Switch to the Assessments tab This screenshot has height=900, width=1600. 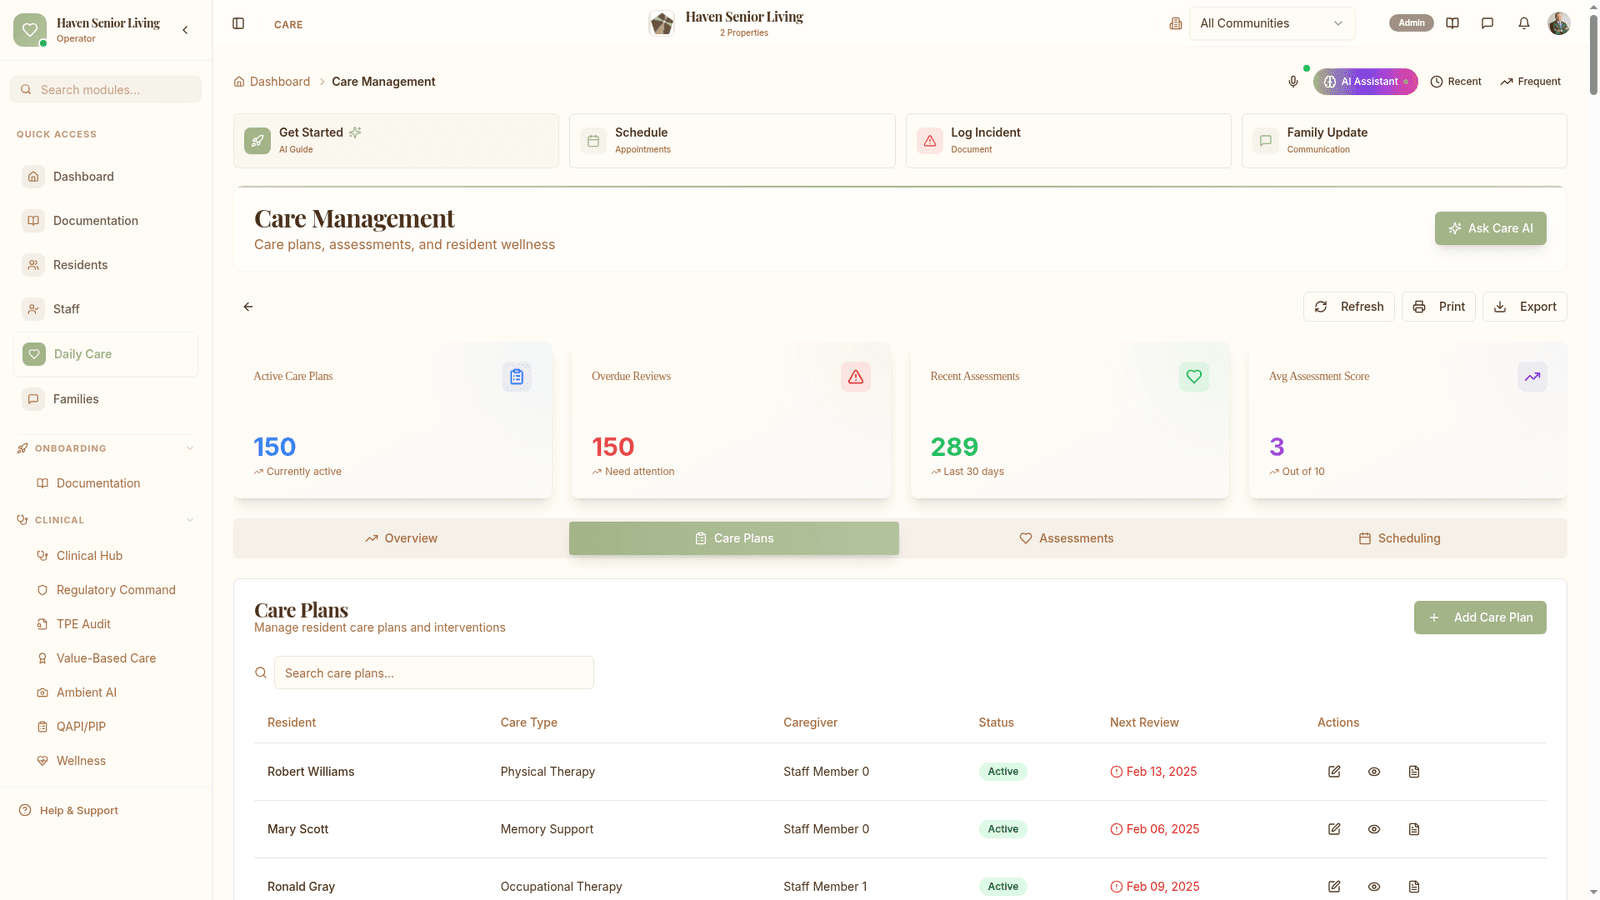click(x=1066, y=538)
